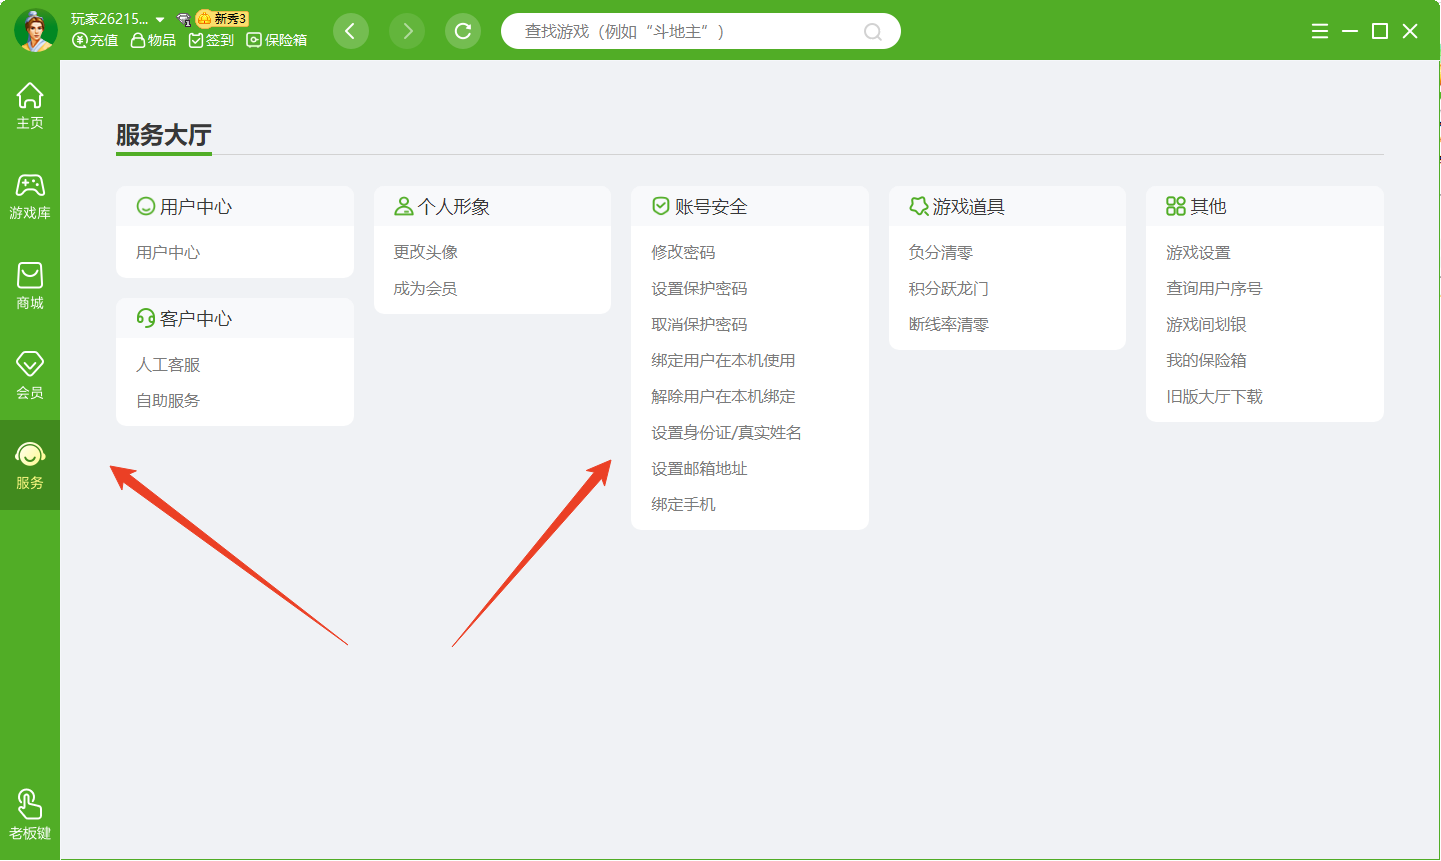
Task: Click the 新秀3 level badge
Action: (x=222, y=19)
